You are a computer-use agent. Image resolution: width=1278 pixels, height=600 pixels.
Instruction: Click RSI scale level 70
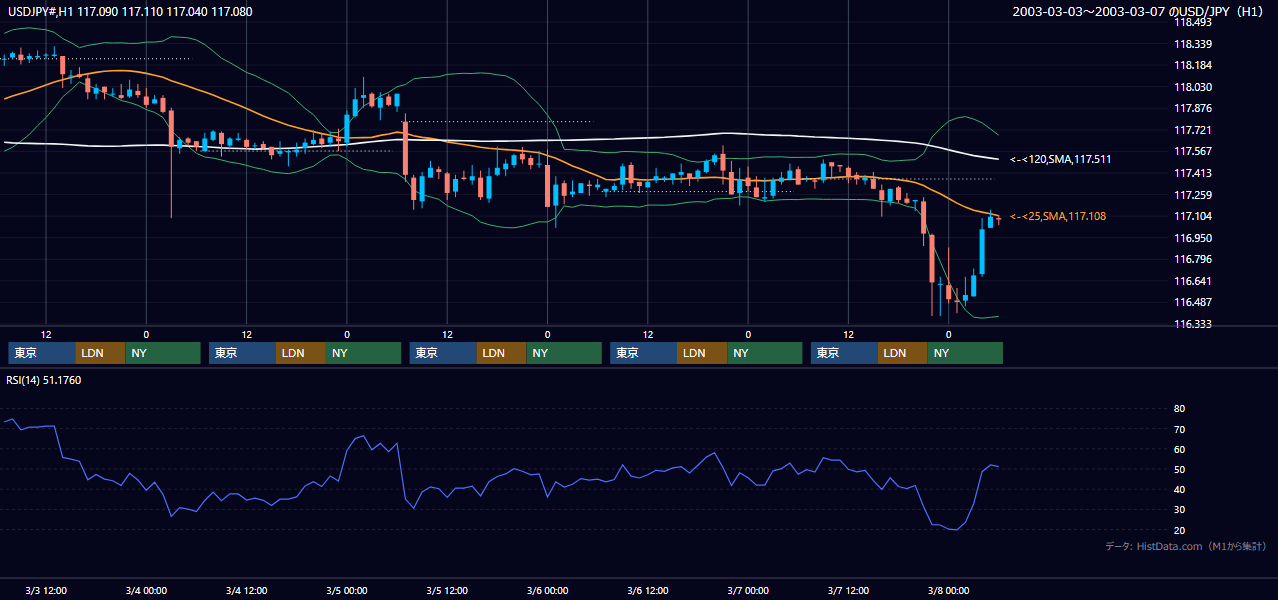pos(1179,429)
